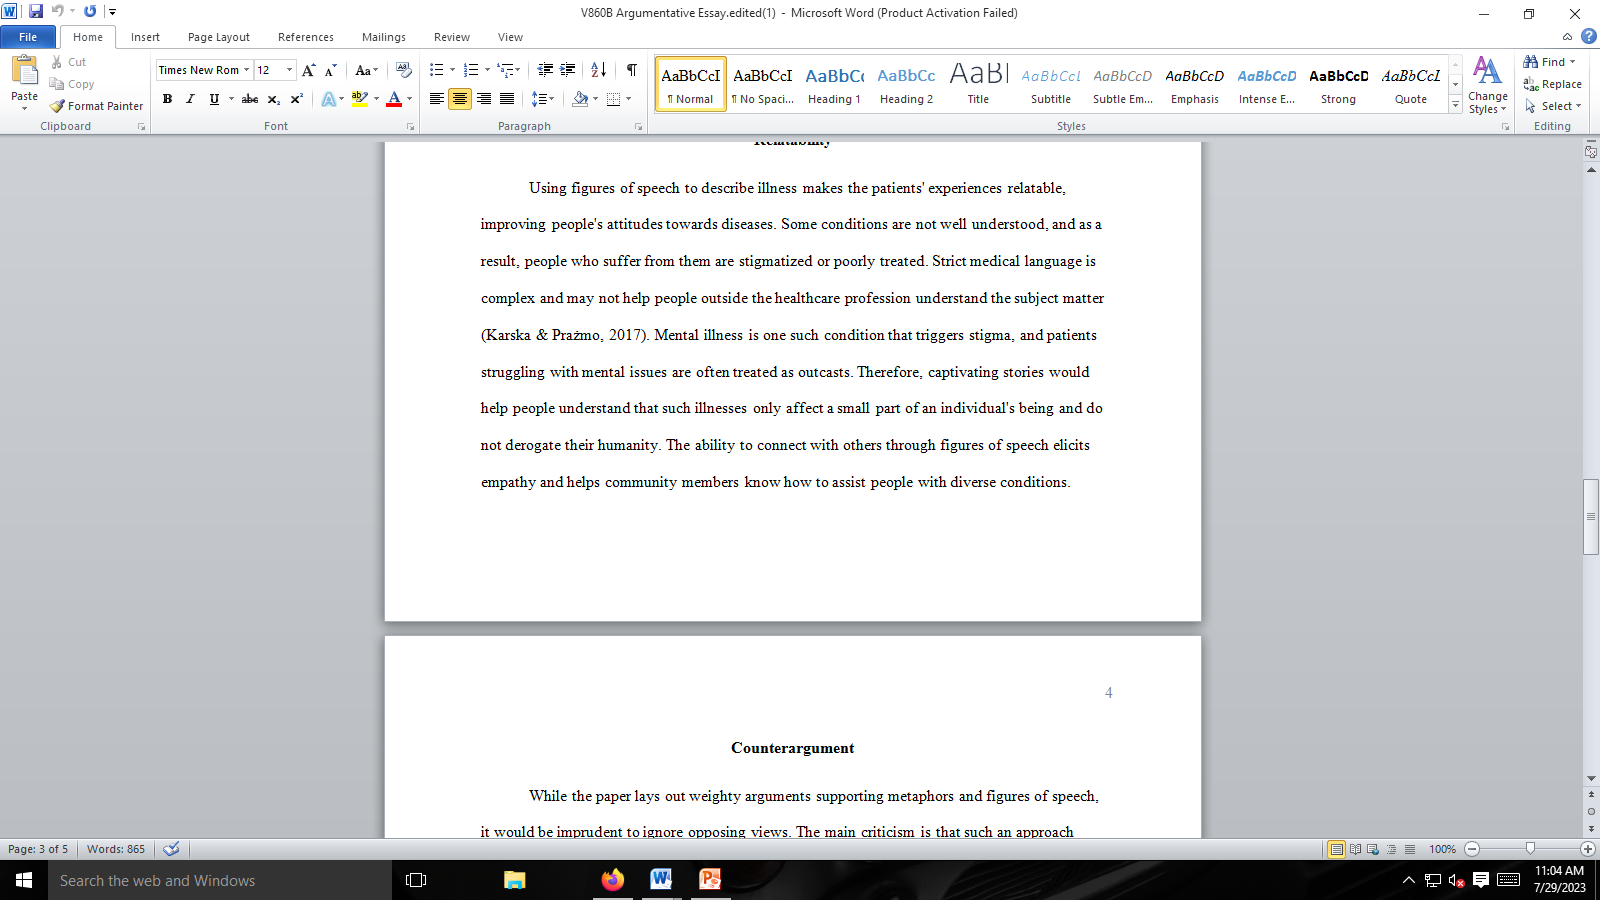Toggle center alignment

(460, 99)
